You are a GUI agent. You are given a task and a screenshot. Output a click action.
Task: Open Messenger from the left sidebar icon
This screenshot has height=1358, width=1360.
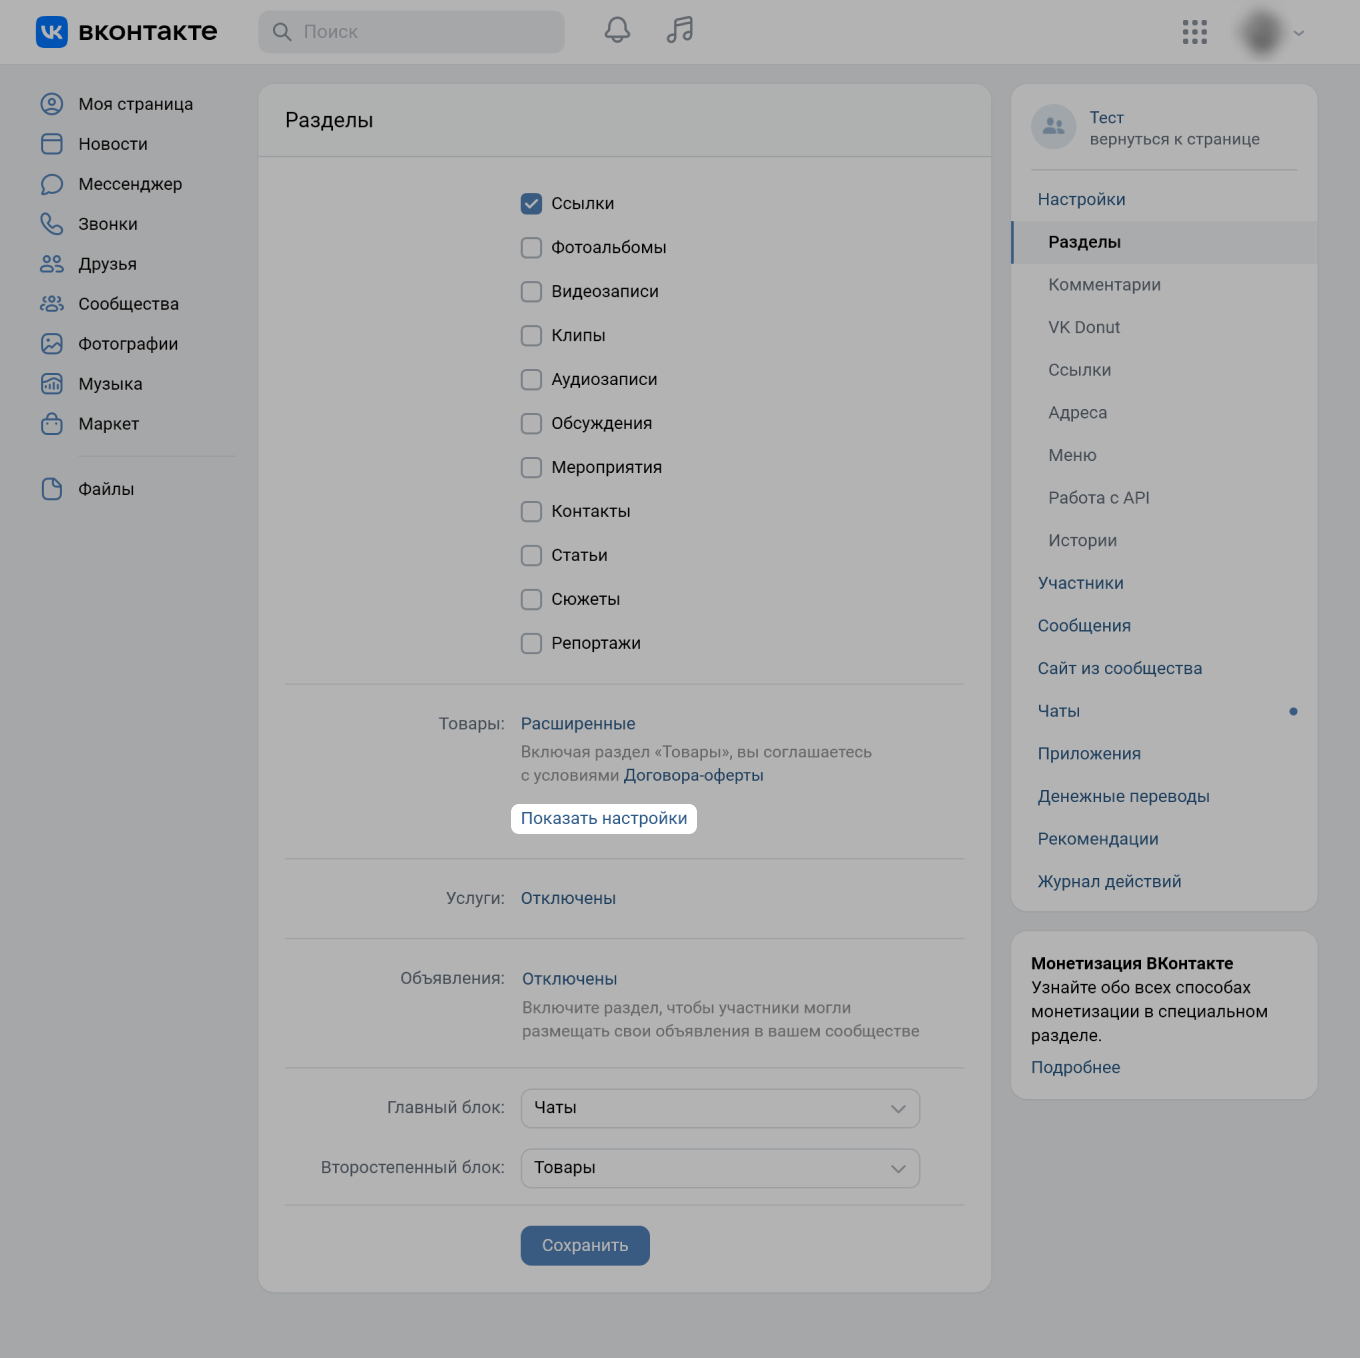point(52,184)
